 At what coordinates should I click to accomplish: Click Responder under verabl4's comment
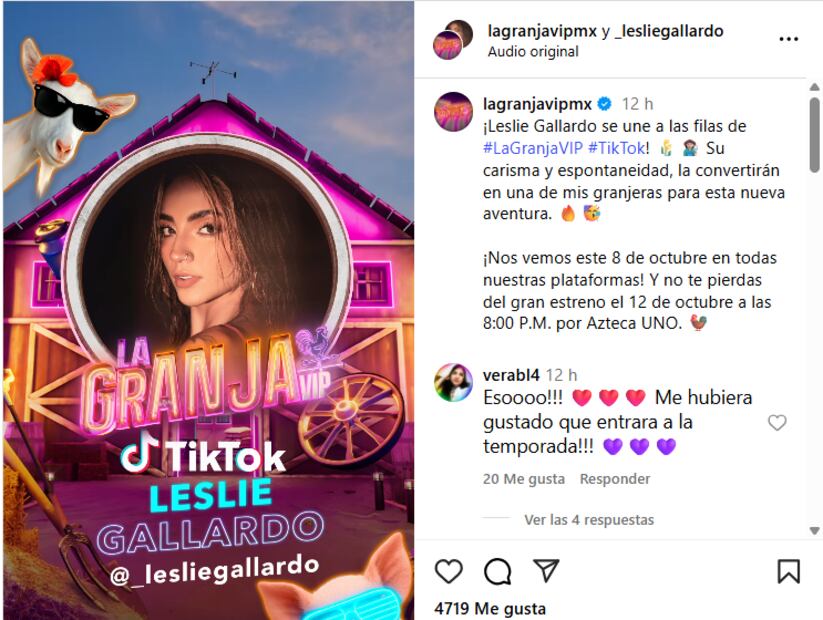(615, 479)
